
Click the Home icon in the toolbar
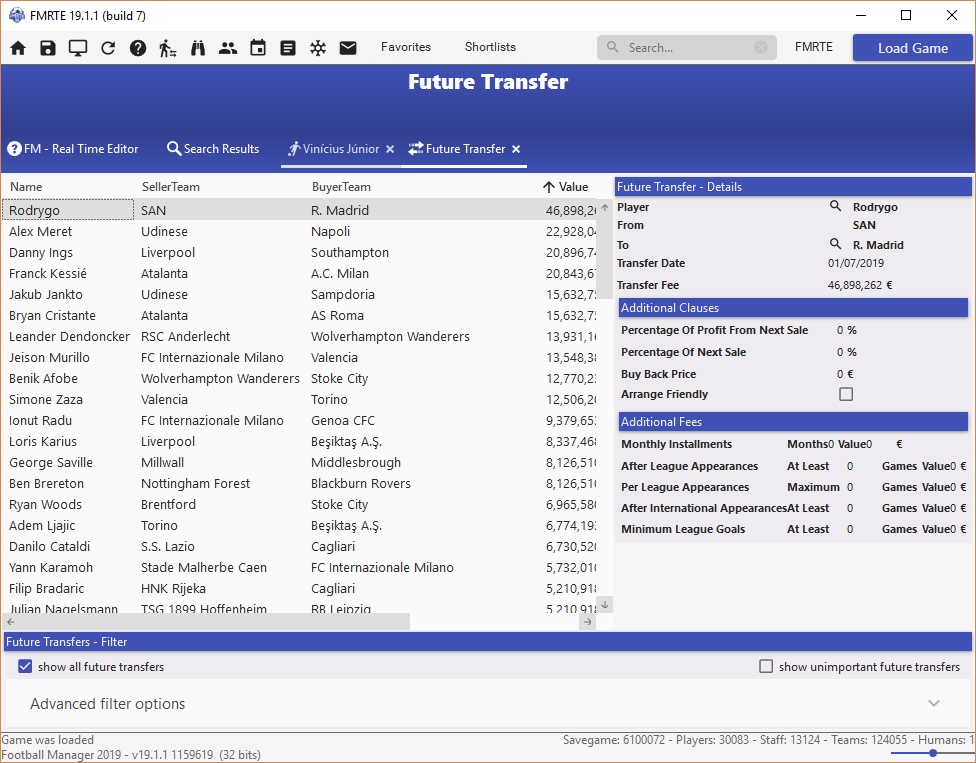[18, 48]
